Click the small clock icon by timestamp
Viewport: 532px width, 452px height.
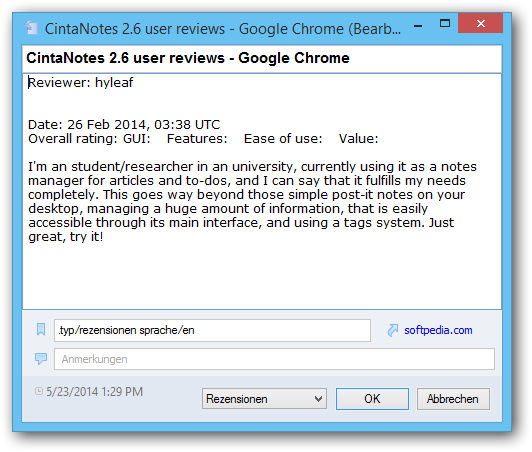pyautogui.click(x=39, y=391)
